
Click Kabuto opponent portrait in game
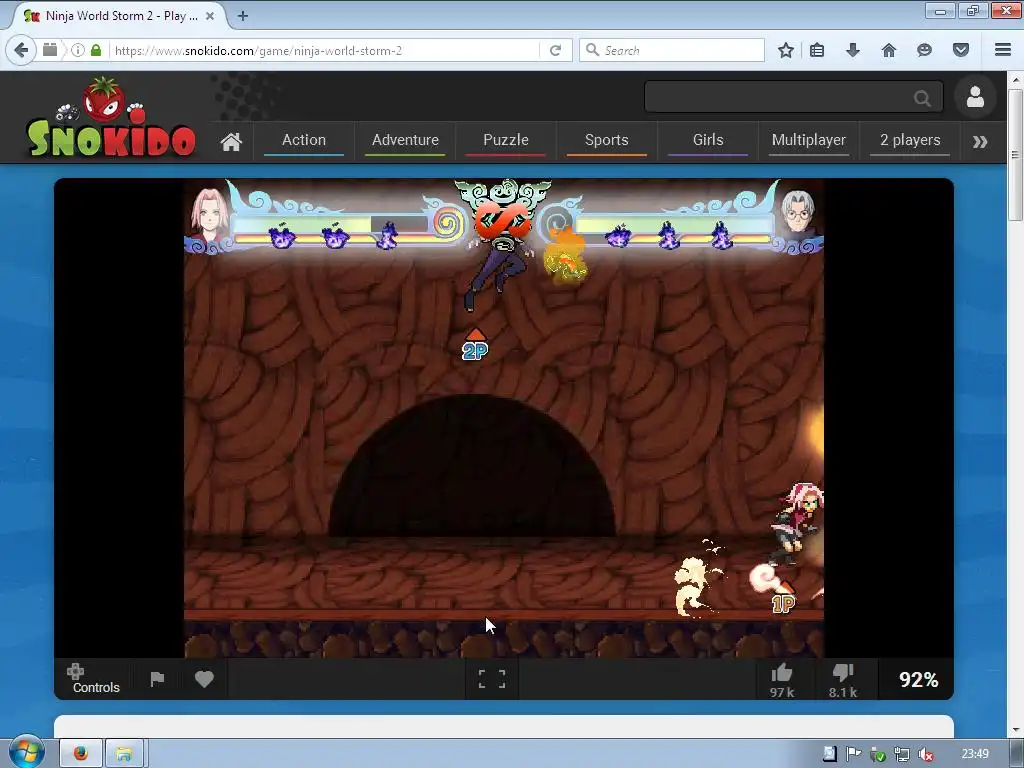[799, 214]
